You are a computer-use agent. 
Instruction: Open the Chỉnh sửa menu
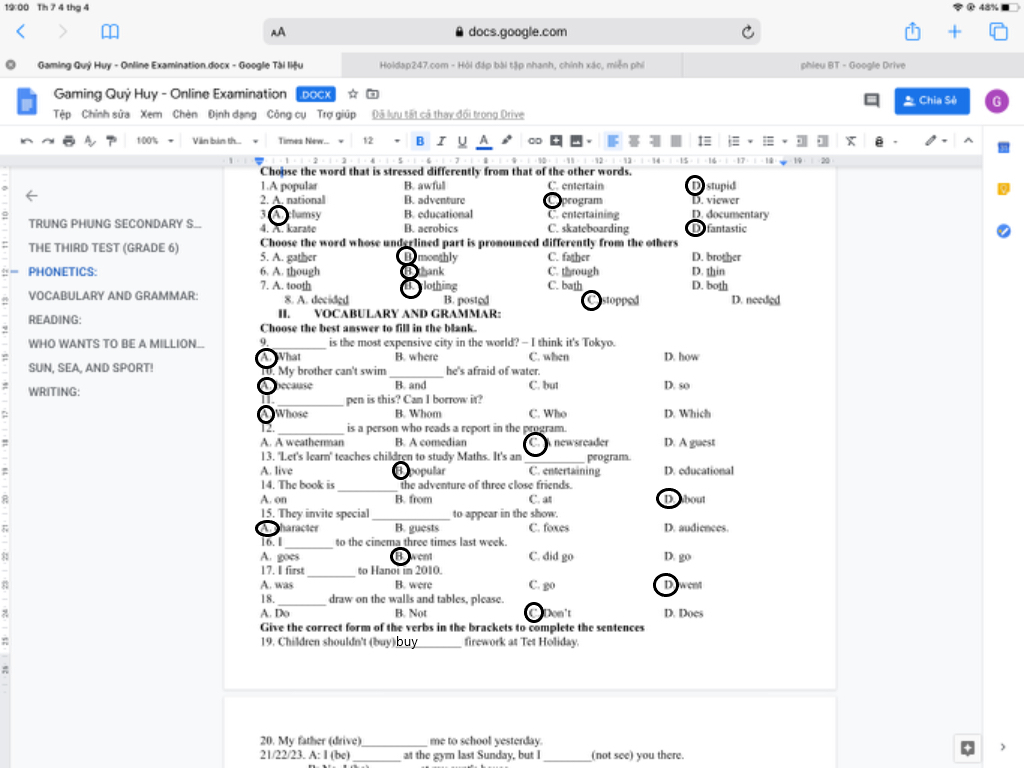[105, 114]
